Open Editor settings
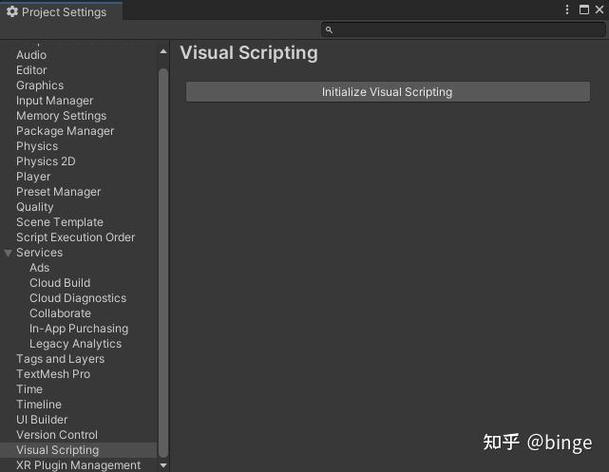The width and height of the screenshot is (609, 472). click(31, 70)
